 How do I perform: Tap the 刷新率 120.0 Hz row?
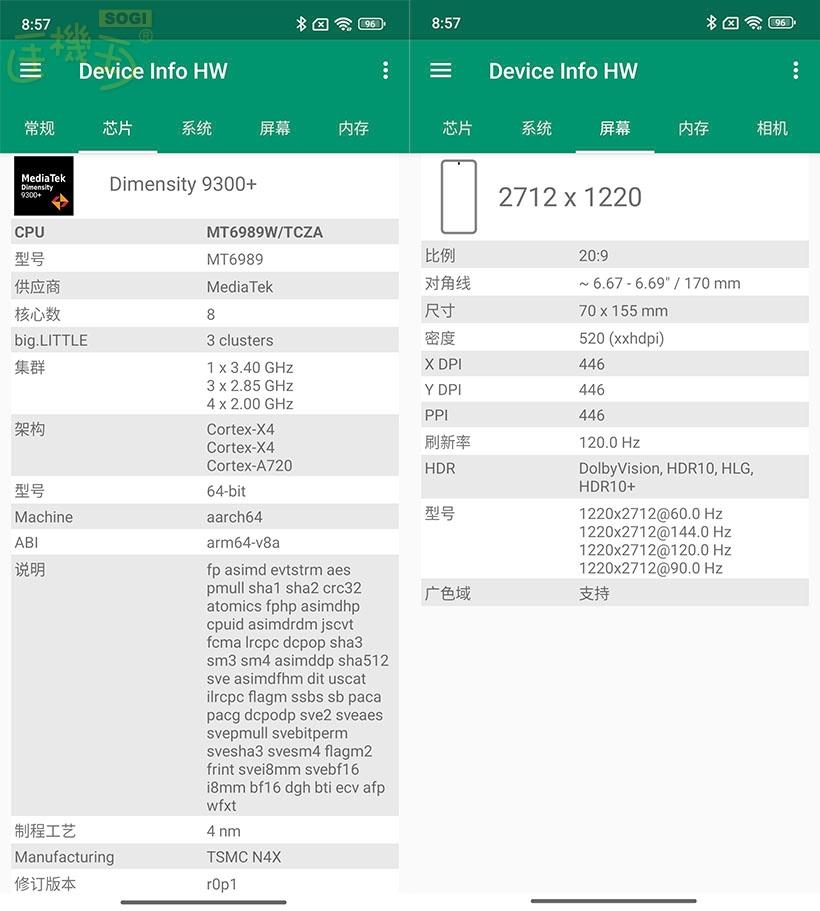[614, 442]
